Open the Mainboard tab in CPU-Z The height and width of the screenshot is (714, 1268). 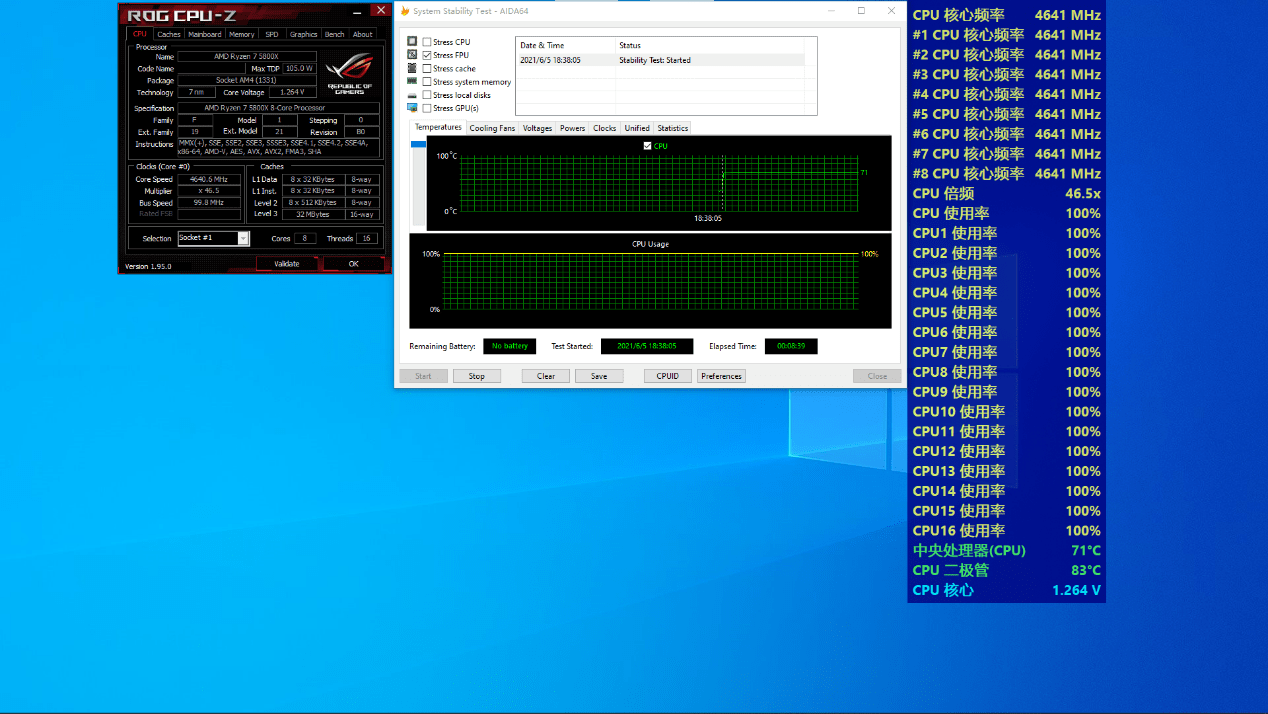pos(205,34)
